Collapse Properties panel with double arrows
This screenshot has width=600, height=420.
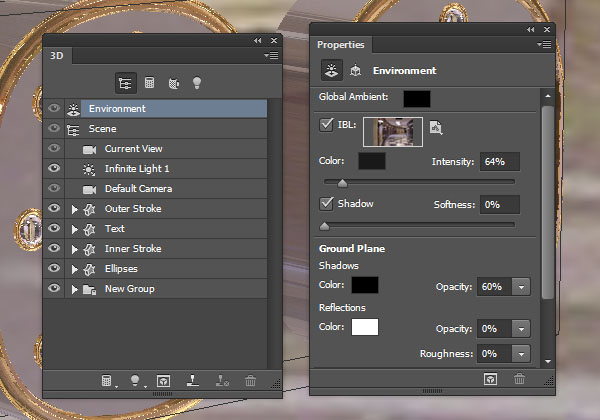point(530,29)
